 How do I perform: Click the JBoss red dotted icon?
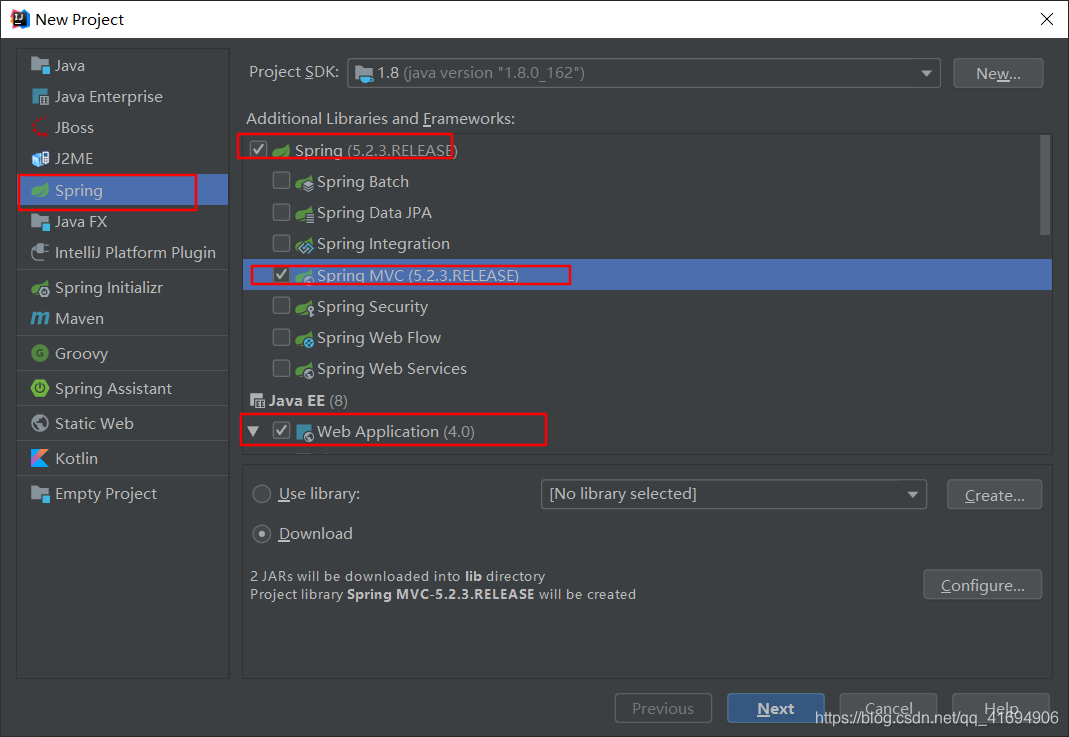(40, 127)
